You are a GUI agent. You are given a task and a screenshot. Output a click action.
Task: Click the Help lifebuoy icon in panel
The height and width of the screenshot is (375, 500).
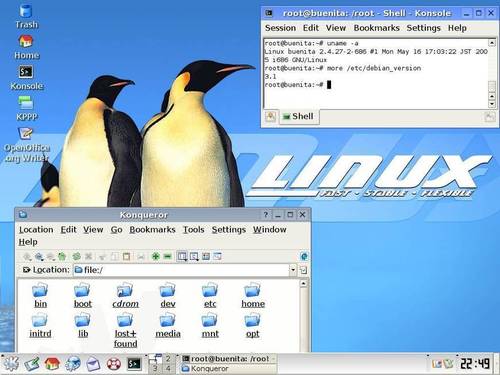click(x=114, y=364)
